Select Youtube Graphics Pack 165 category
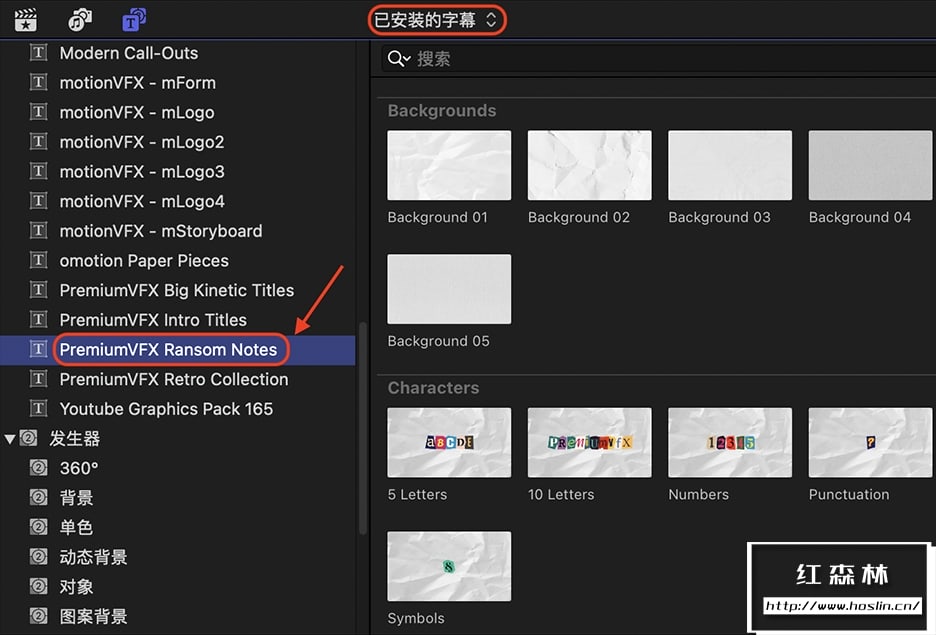This screenshot has height=635, width=936. (166, 409)
